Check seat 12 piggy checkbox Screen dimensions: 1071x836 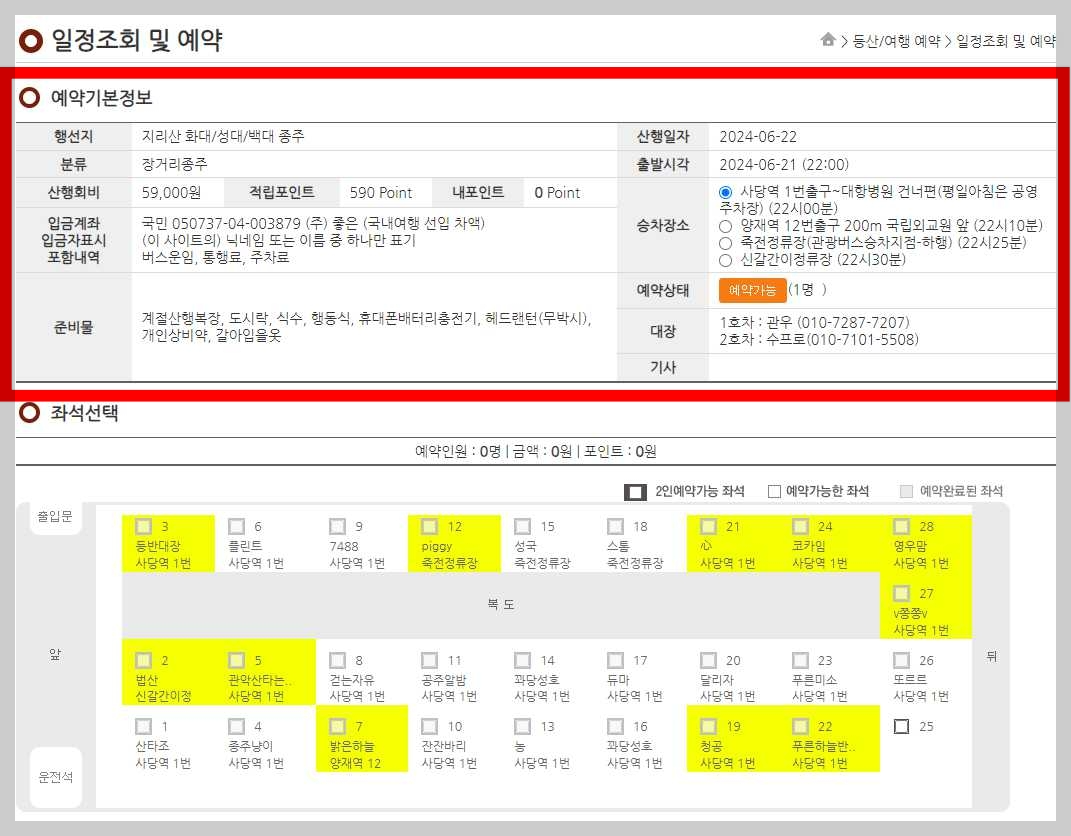coord(430,526)
